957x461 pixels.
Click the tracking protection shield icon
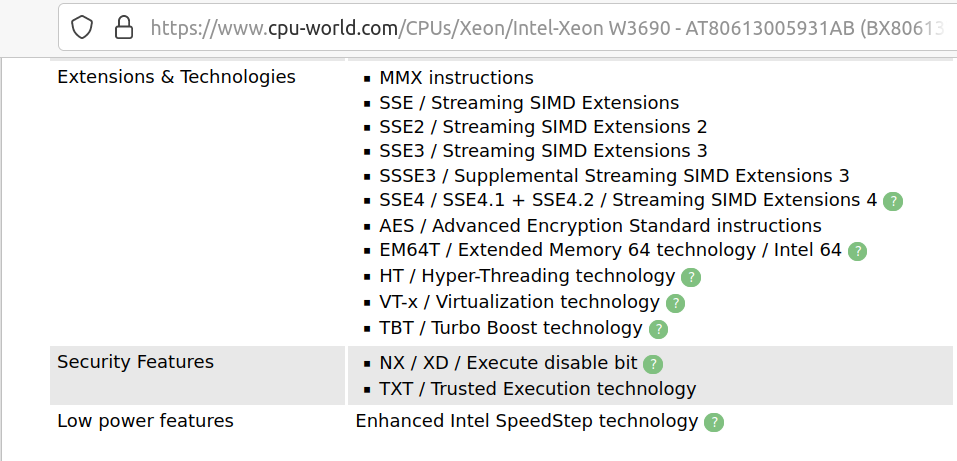pyautogui.click(x=82, y=26)
